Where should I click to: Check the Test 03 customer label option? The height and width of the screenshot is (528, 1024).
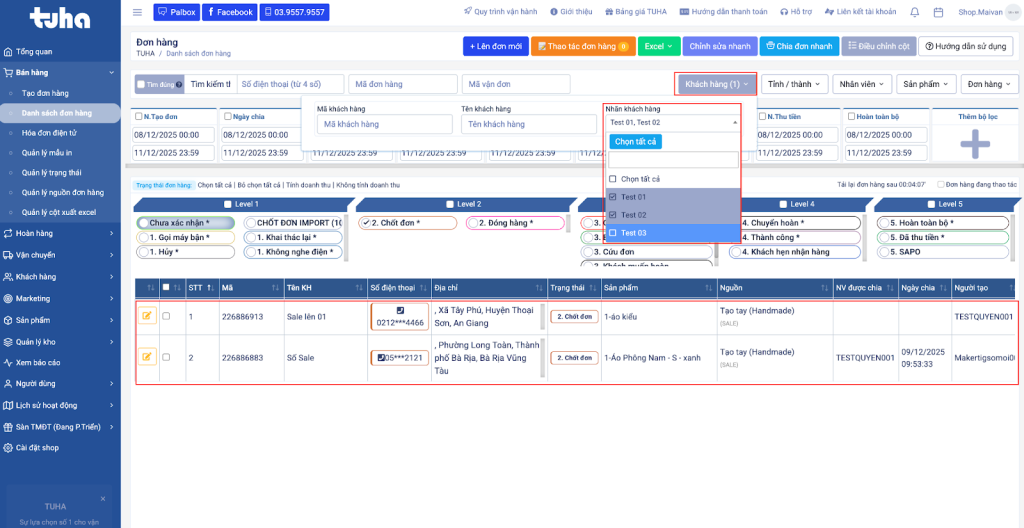613,233
